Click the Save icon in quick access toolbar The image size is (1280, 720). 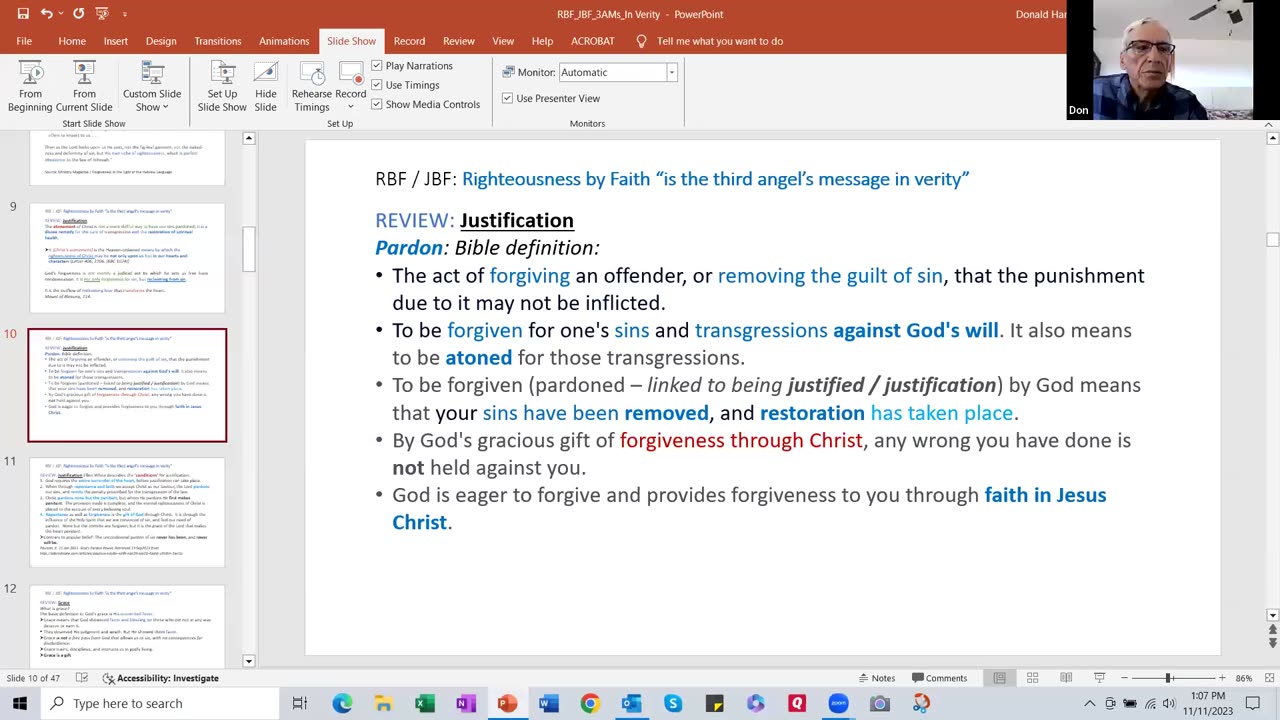tap(22, 14)
